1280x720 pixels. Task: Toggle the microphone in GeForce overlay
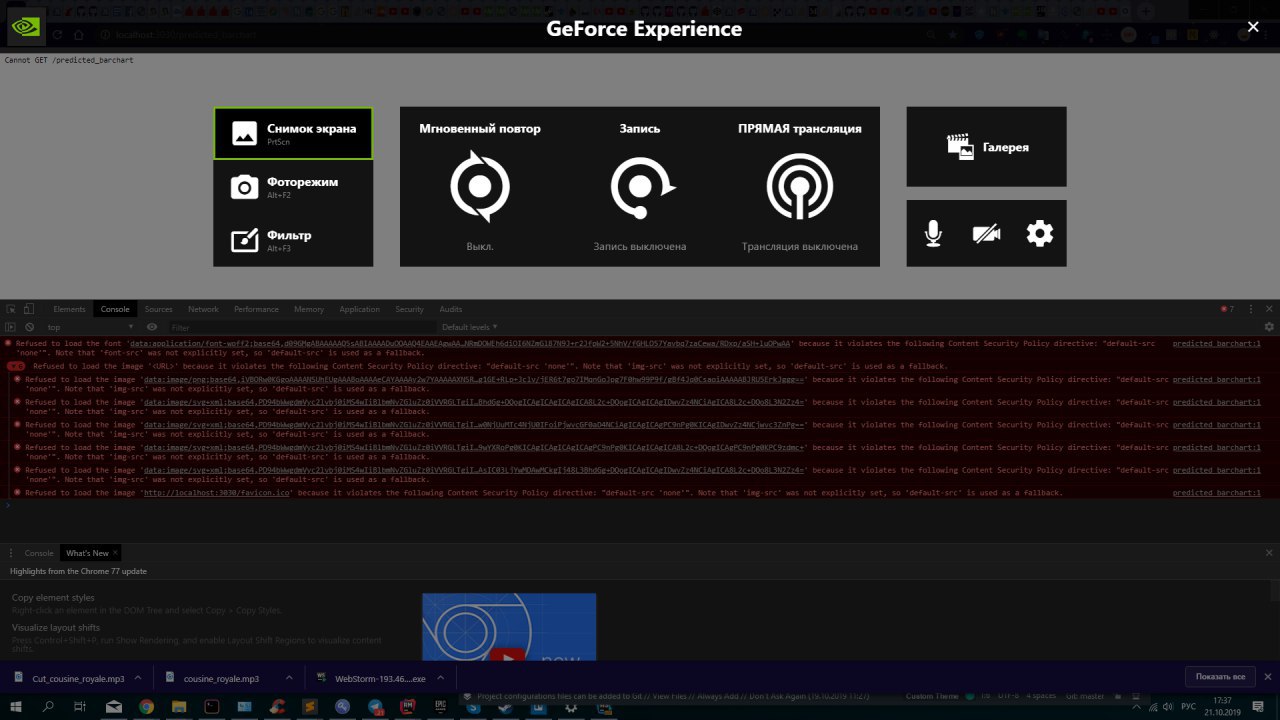(x=933, y=234)
